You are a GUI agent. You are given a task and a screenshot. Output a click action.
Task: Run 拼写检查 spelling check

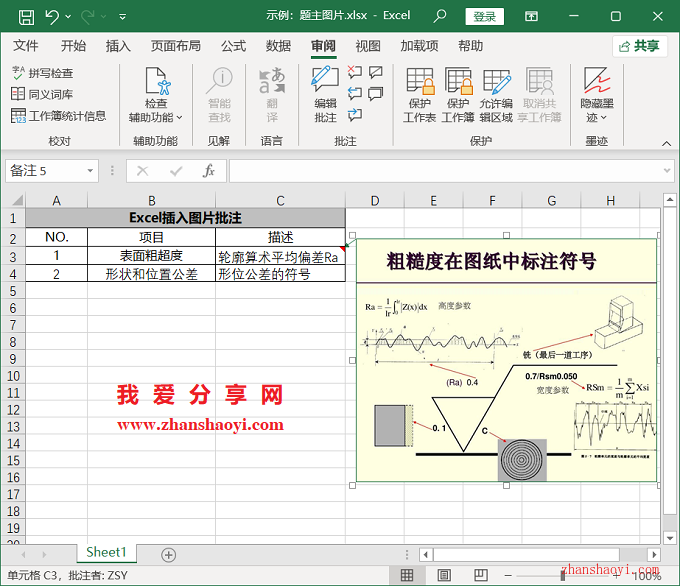pos(42,73)
